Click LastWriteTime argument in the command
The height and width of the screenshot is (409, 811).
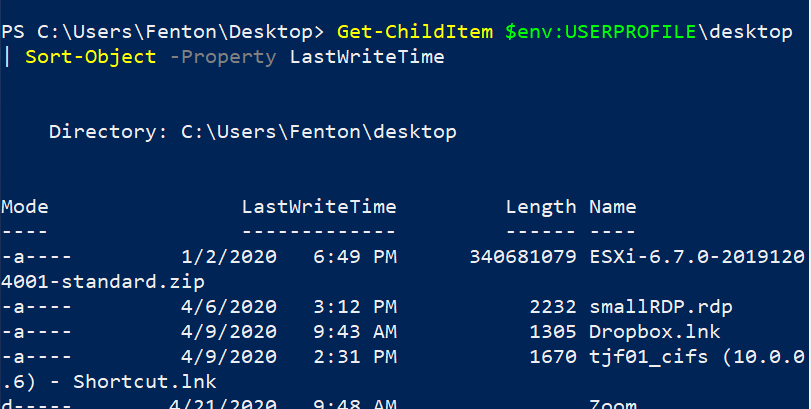[x=367, y=57]
